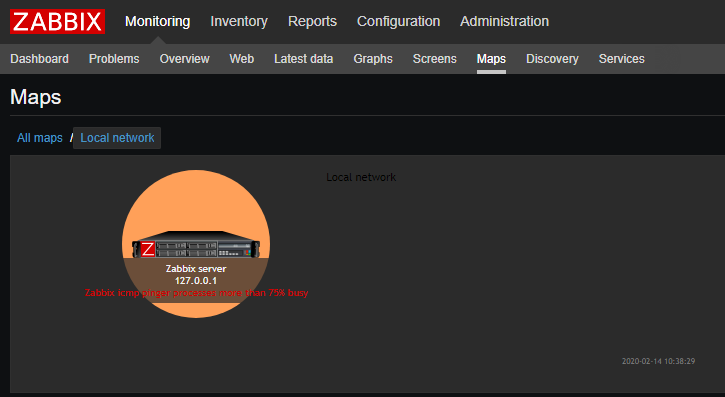Click the icmp pinger problem text
This screenshot has height=397, width=725.
[197, 293]
